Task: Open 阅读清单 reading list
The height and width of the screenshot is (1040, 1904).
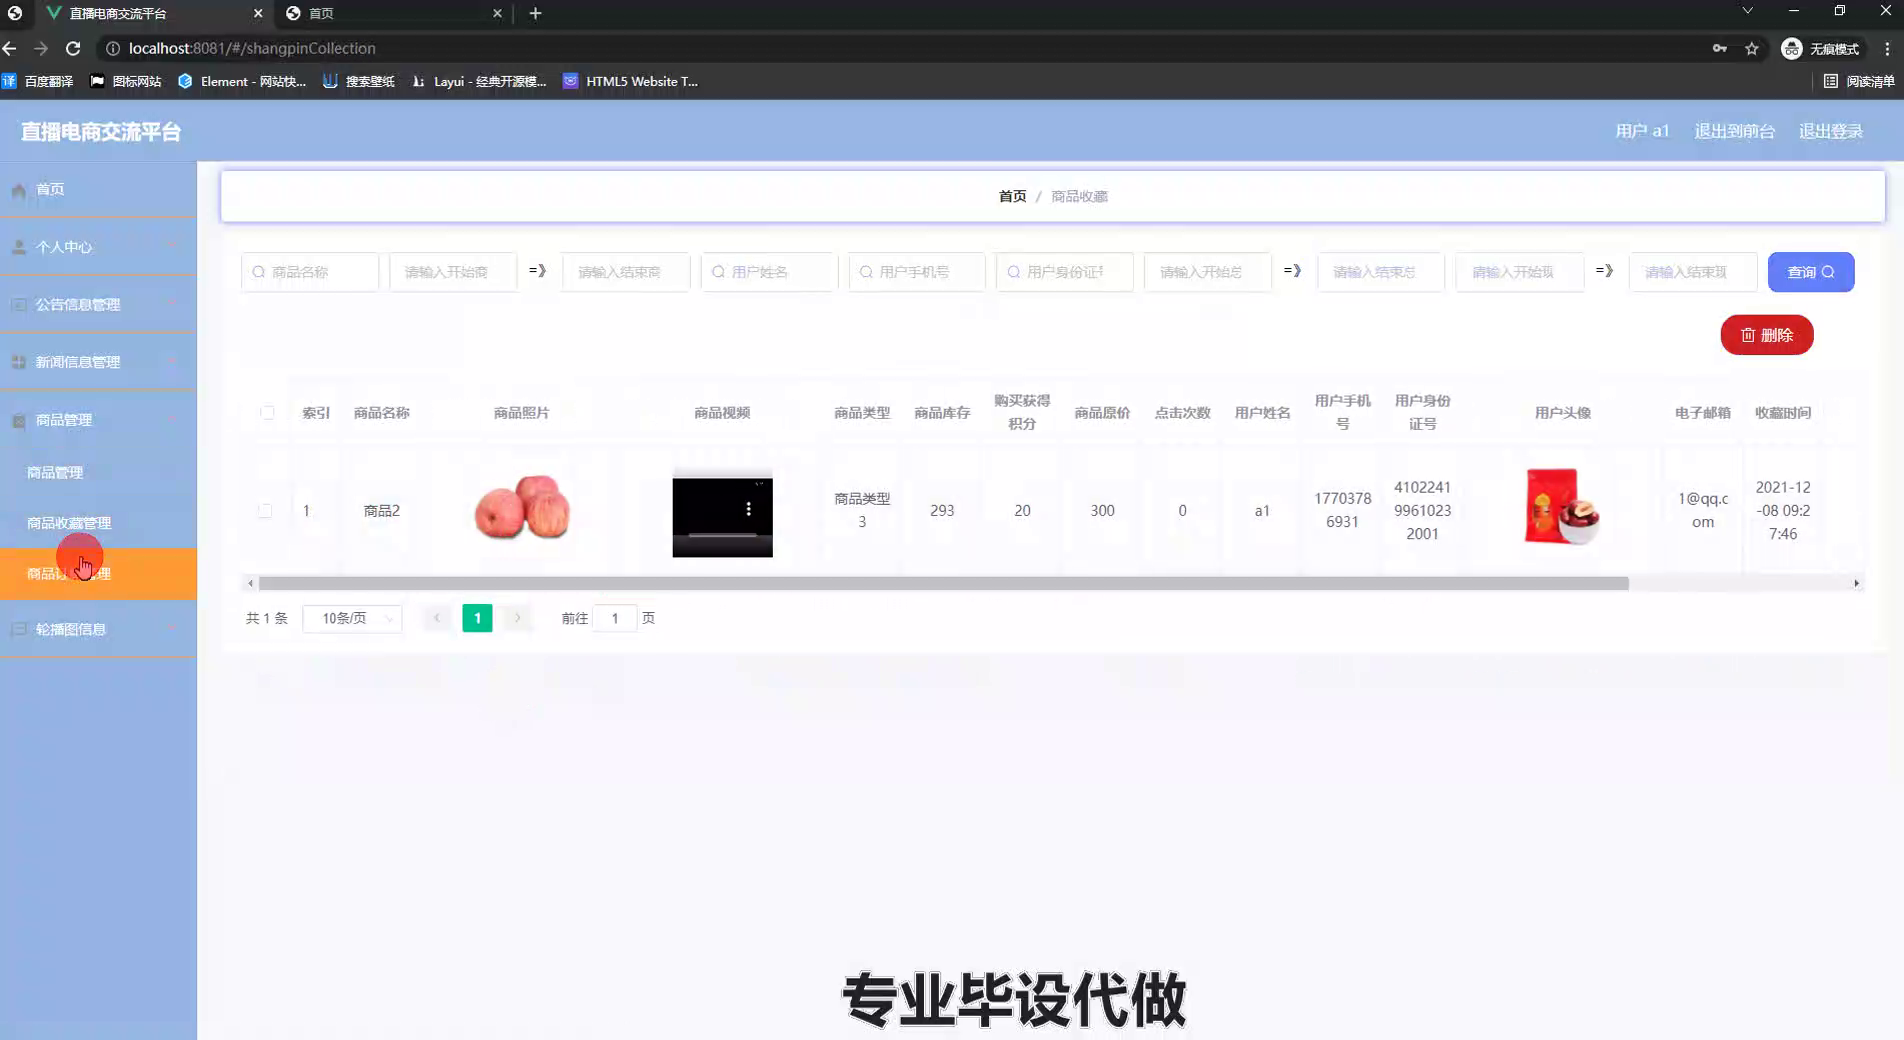Action: click(x=1859, y=81)
